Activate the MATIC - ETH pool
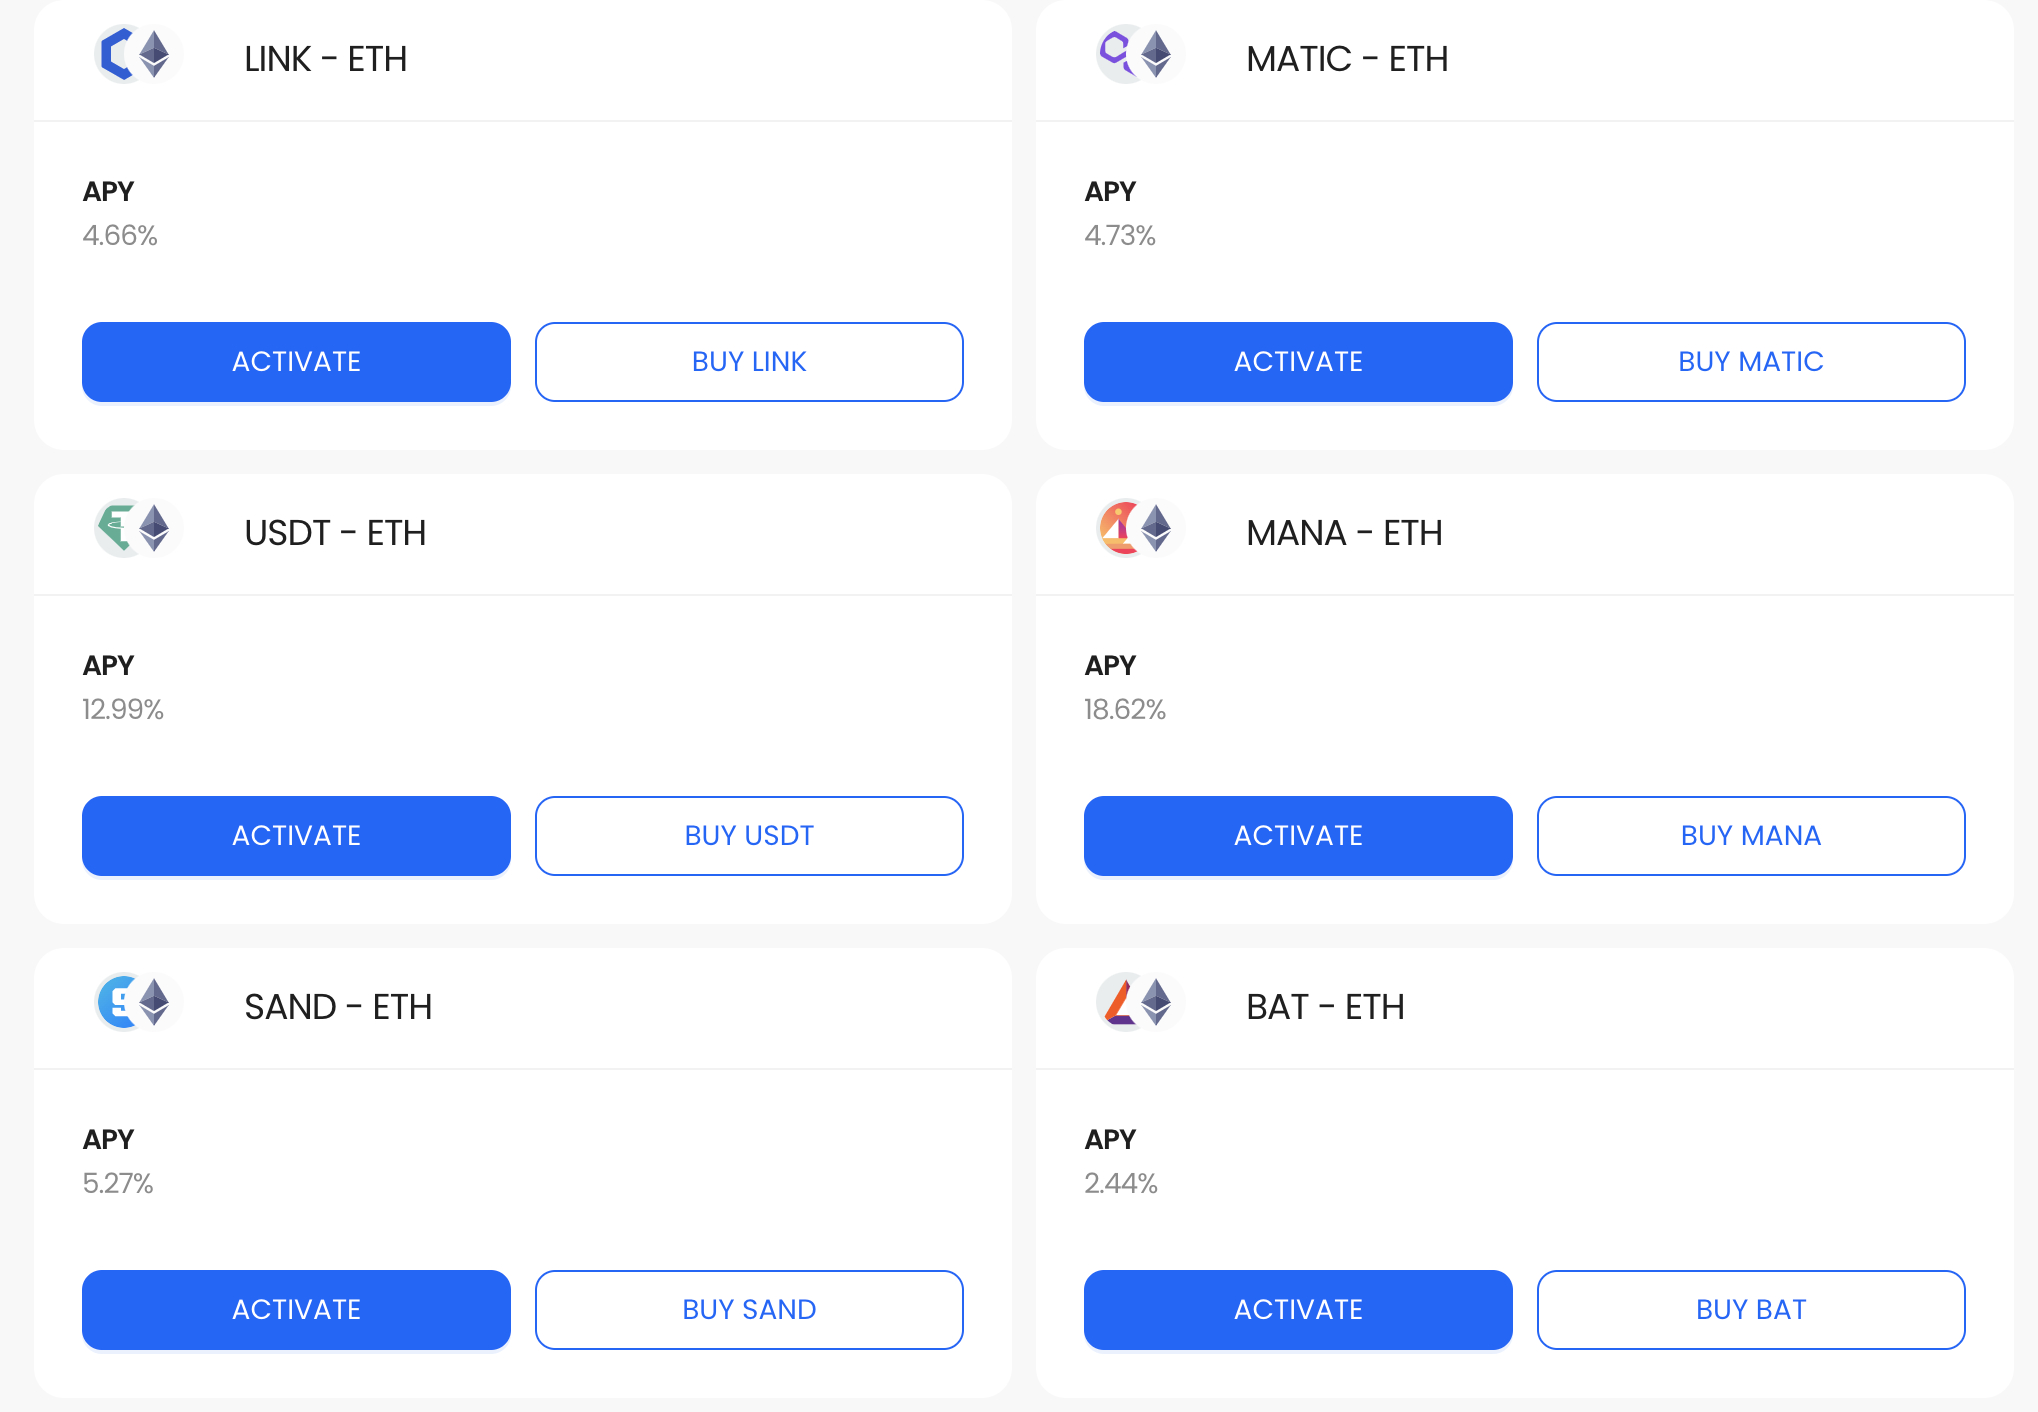The image size is (2038, 1412). pyautogui.click(x=1298, y=362)
